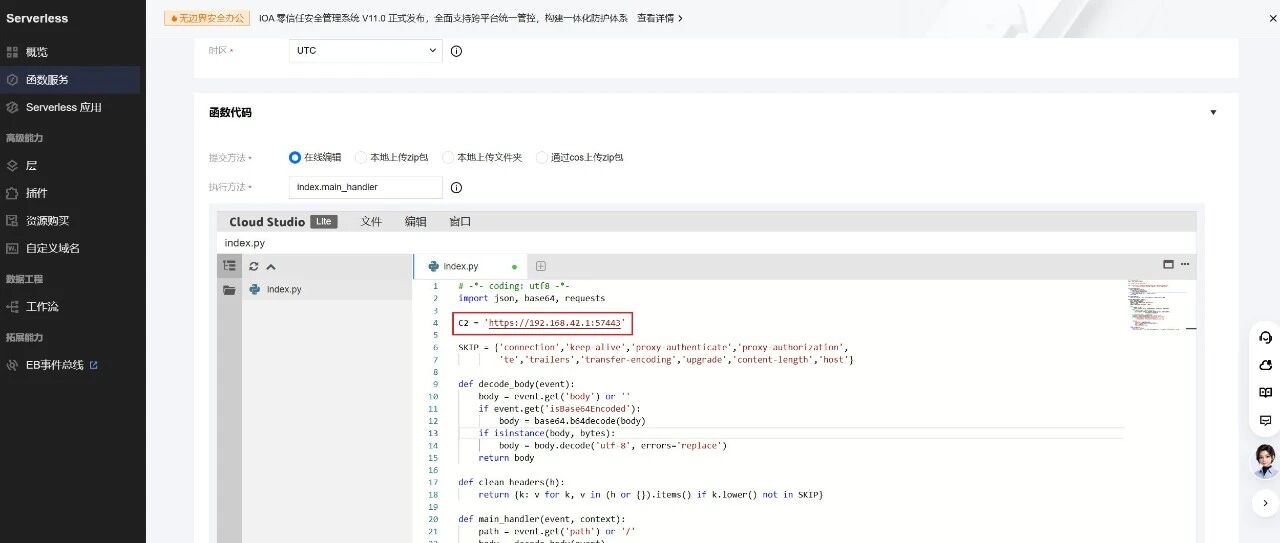Click the 概览 sidebar icon

point(13,52)
